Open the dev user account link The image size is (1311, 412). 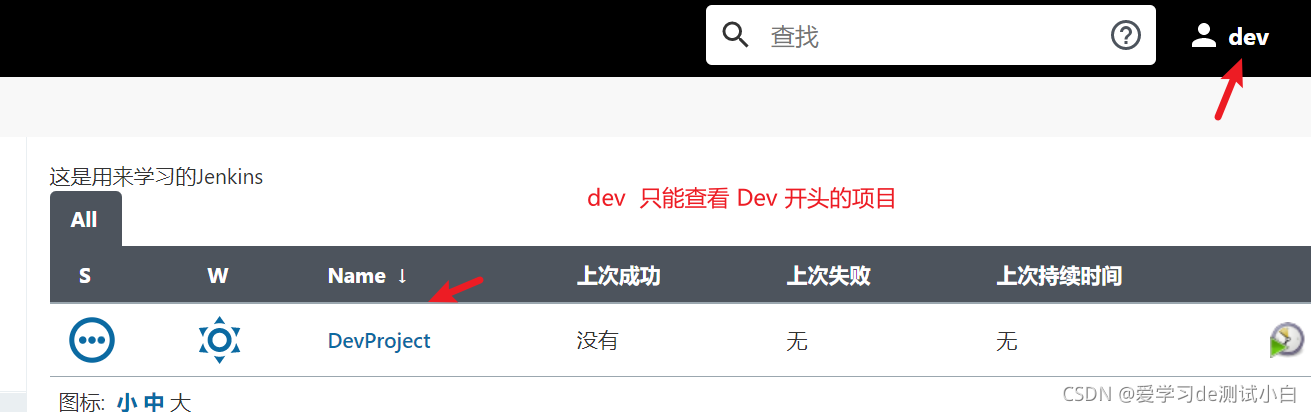(x=1249, y=37)
